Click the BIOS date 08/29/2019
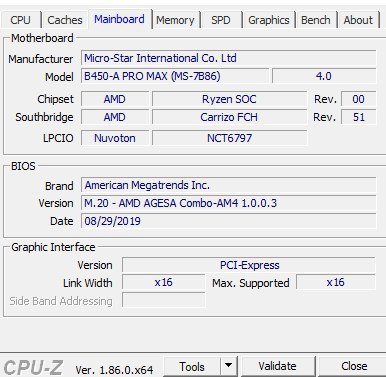This screenshot has width=386, height=377. (229, 221)
